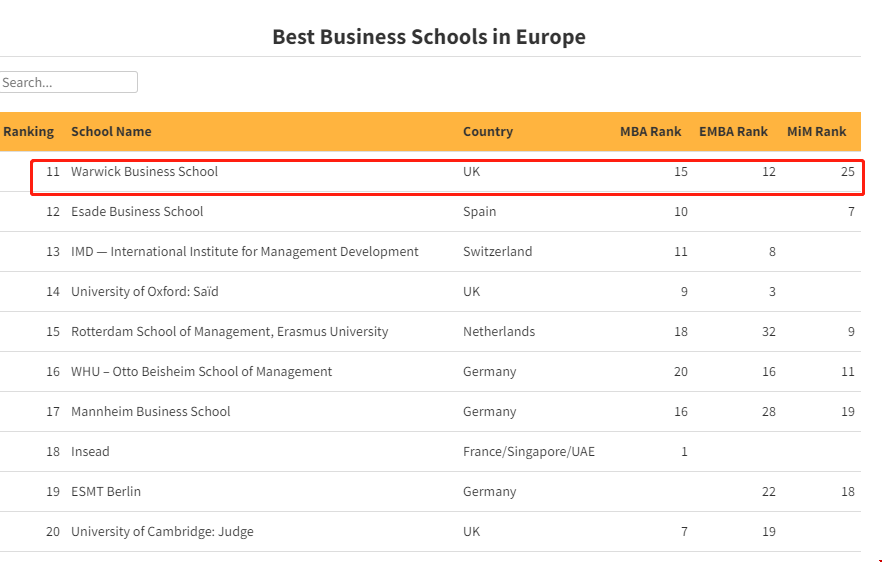882x562 pixels.
Task: Select the IMD school name cell
Action: coord(245,252)
